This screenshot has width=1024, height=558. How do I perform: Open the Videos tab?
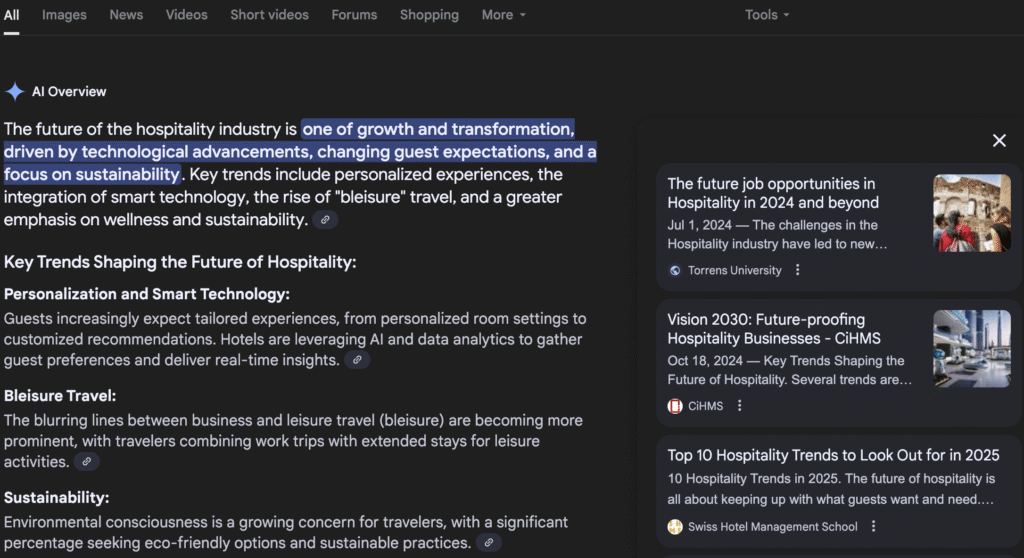click(x=187, y=15)
